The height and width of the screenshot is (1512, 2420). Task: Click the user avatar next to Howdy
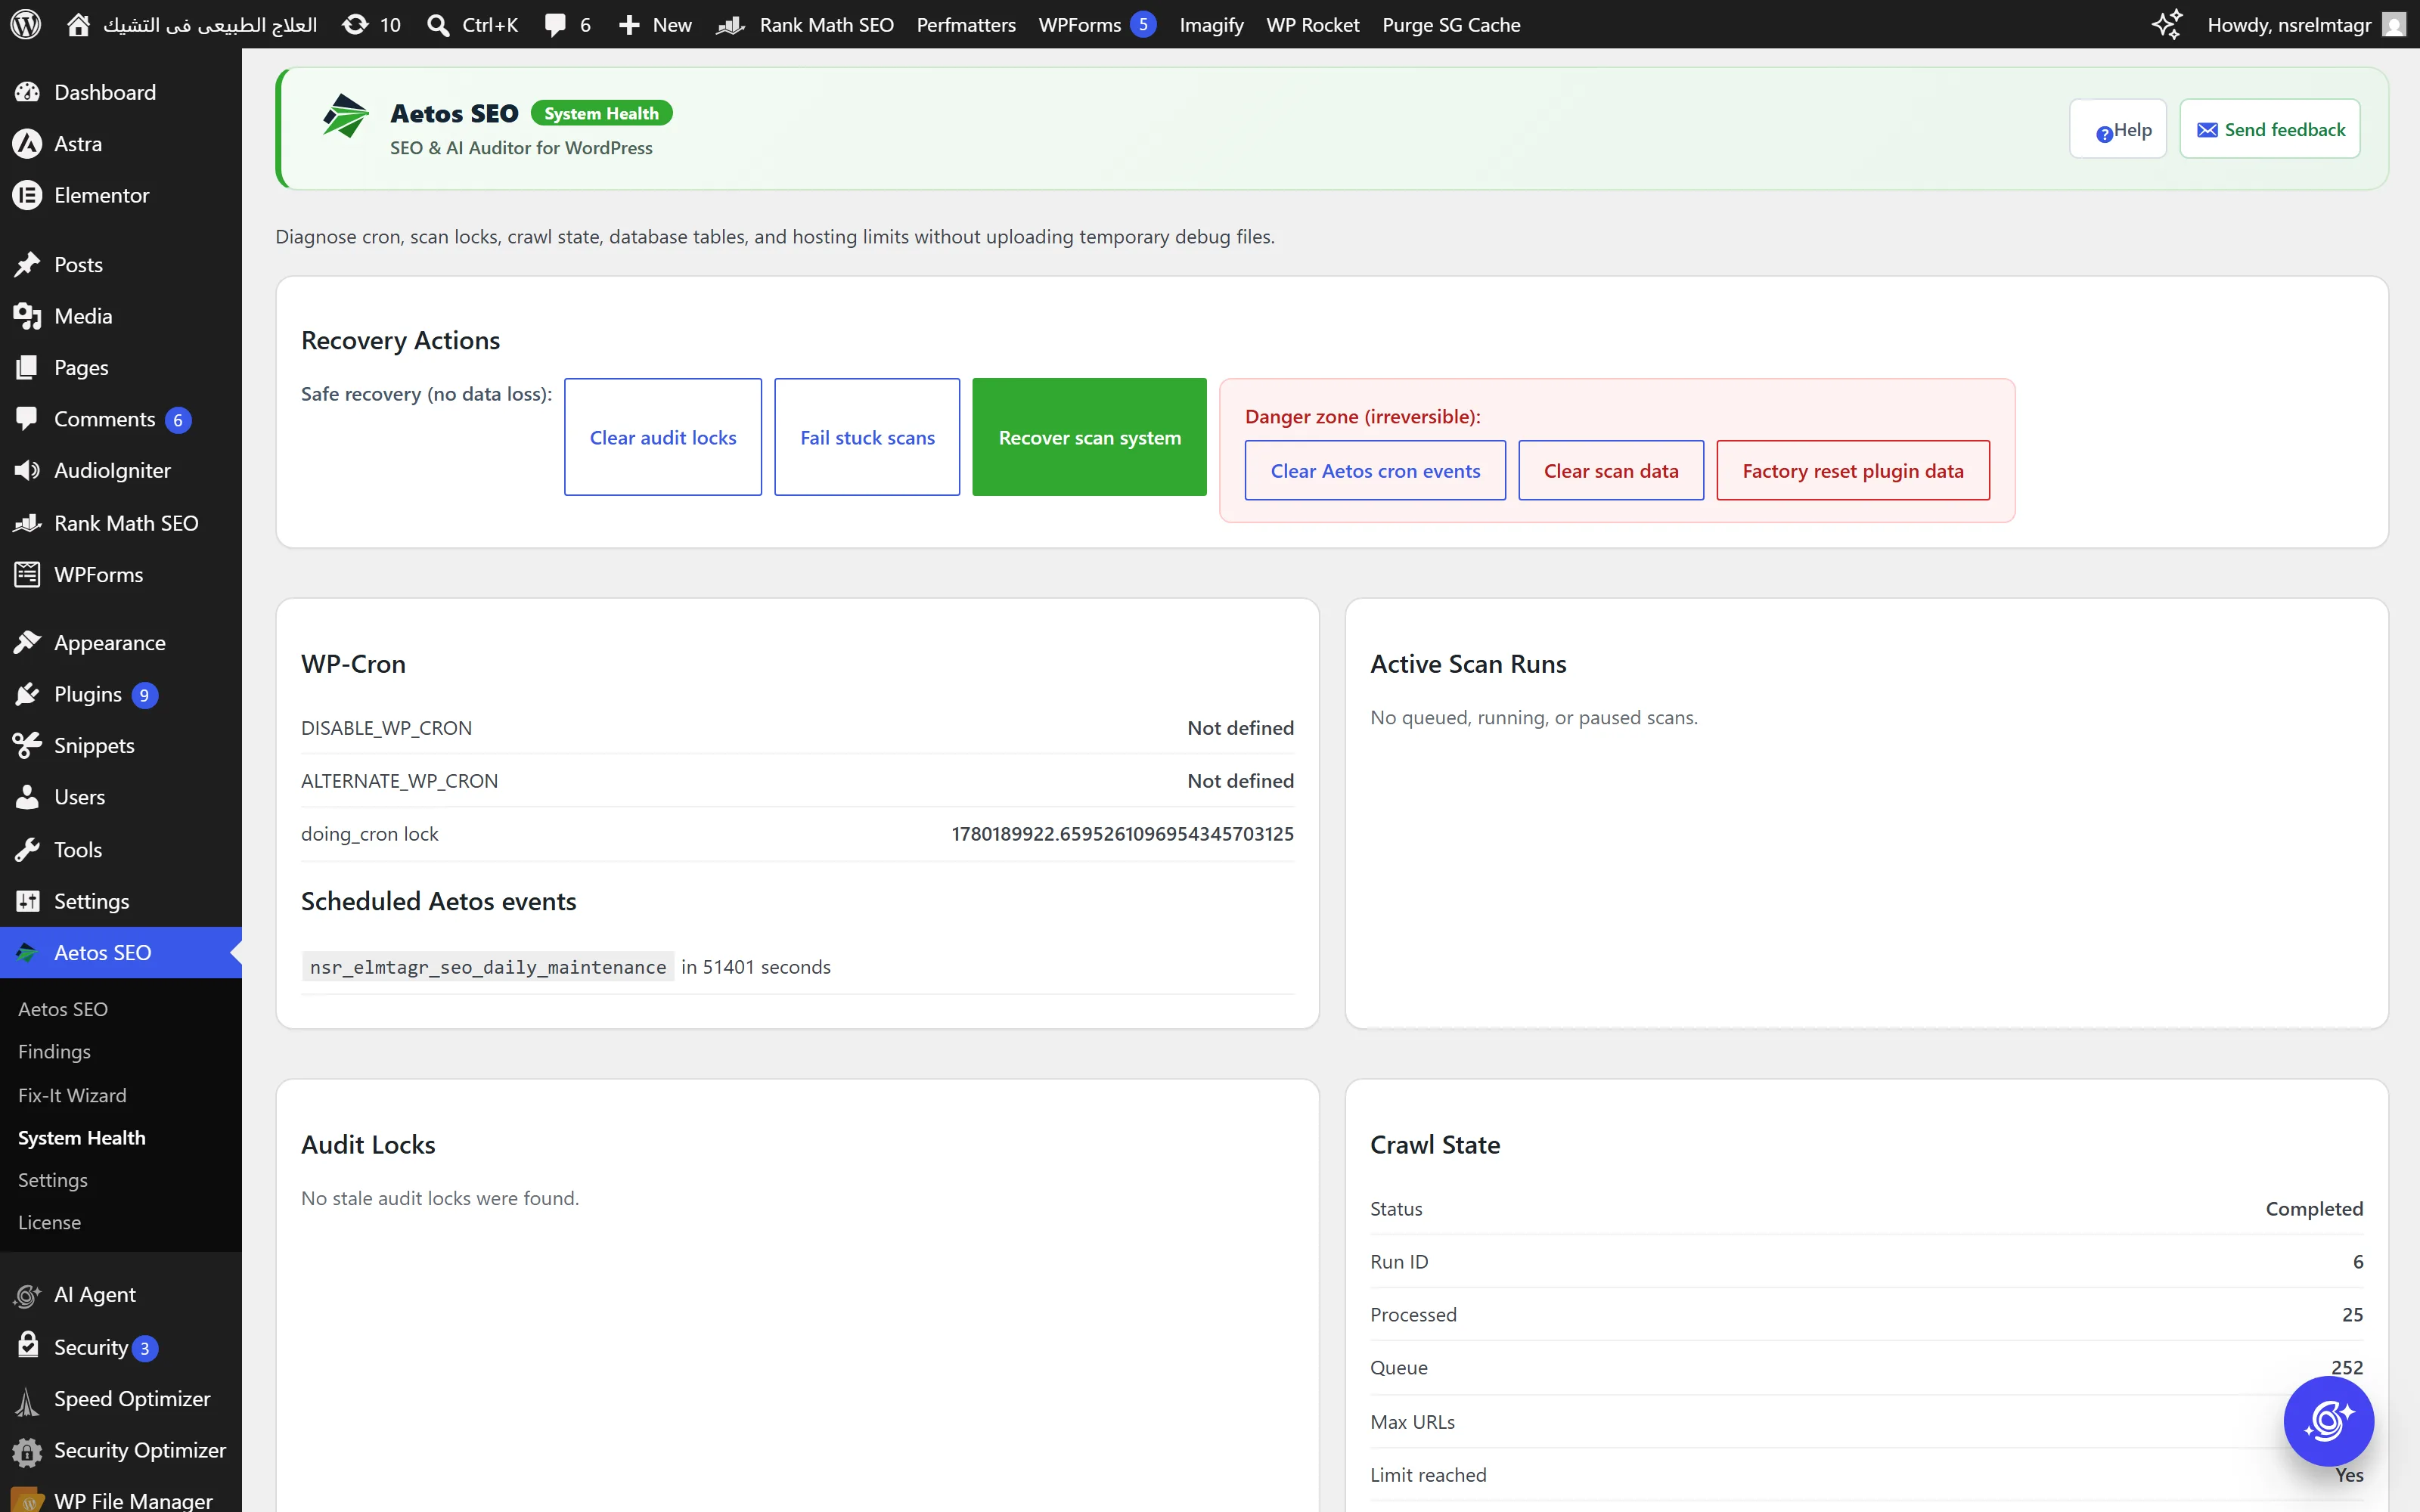click(2394, 24)
